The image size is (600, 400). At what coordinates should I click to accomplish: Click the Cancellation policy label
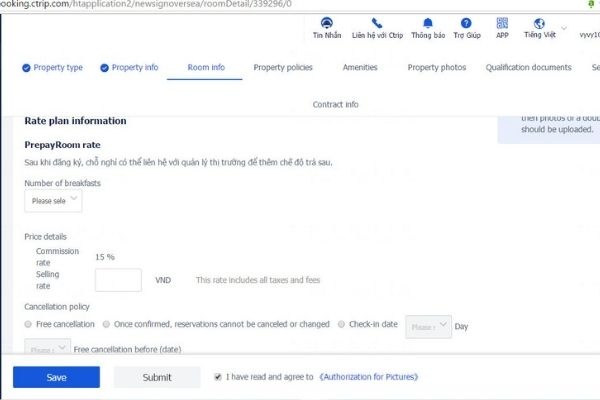[x=57, y=307]
